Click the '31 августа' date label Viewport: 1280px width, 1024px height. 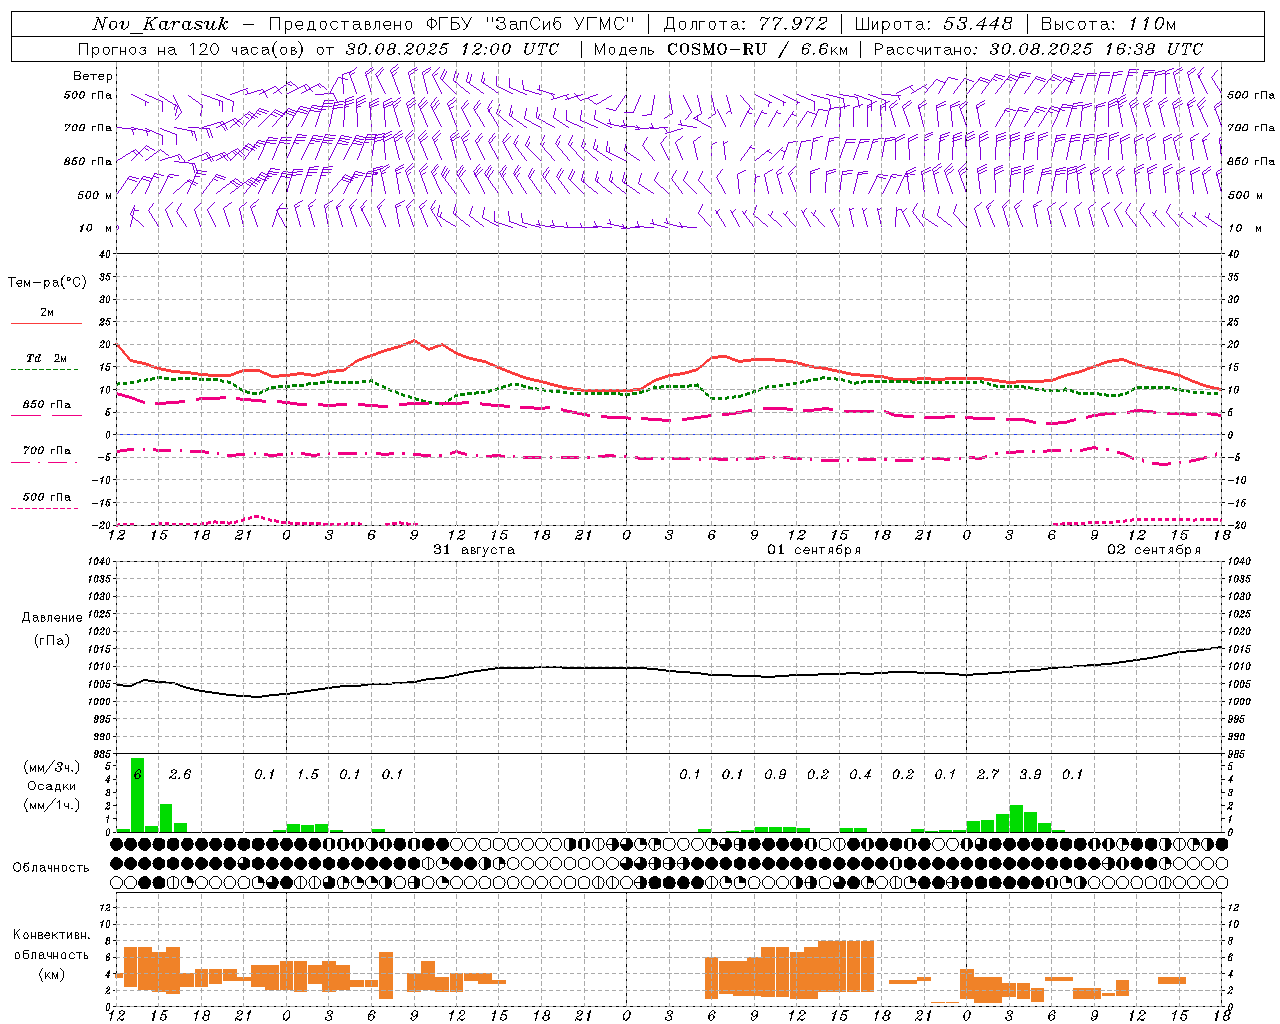pyautogui.click(x=474, y=550)
